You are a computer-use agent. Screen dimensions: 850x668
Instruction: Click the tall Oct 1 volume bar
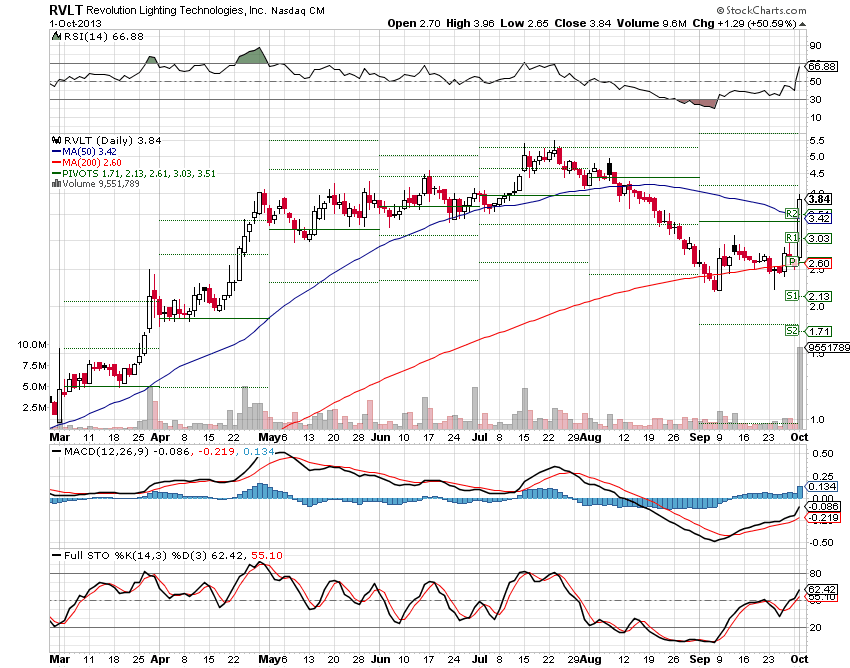coord(800,388)
